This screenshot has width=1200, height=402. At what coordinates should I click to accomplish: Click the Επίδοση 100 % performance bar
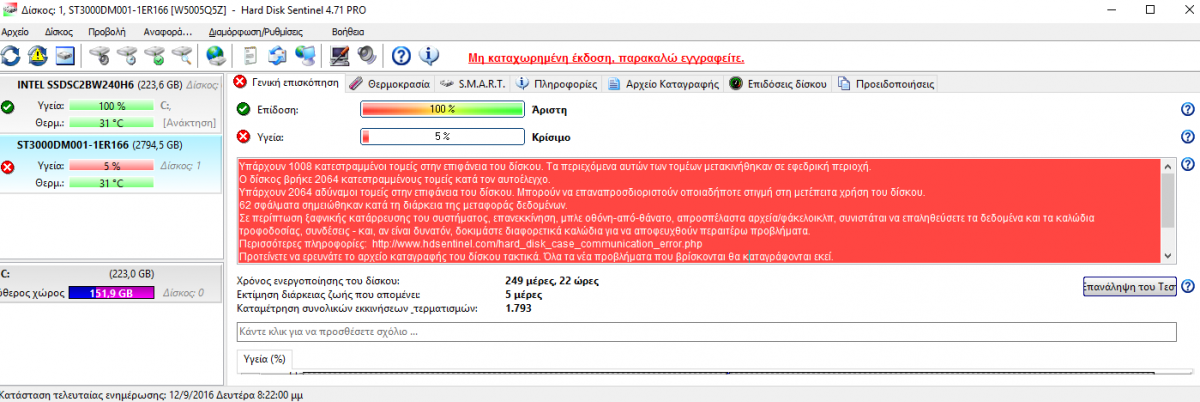[442, 109]
